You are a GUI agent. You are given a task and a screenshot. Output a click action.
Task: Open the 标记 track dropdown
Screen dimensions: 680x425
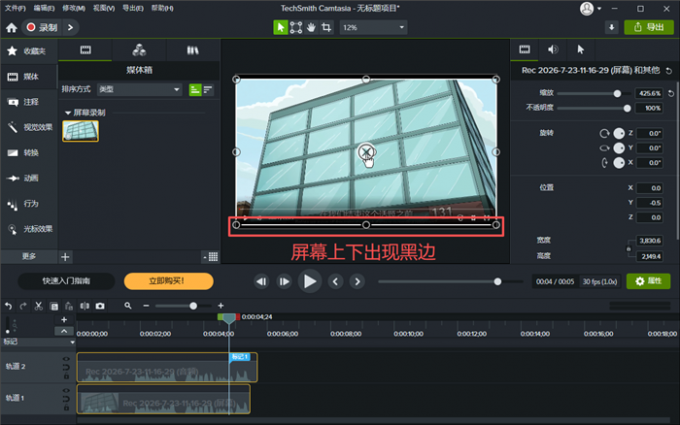point(72,342)
